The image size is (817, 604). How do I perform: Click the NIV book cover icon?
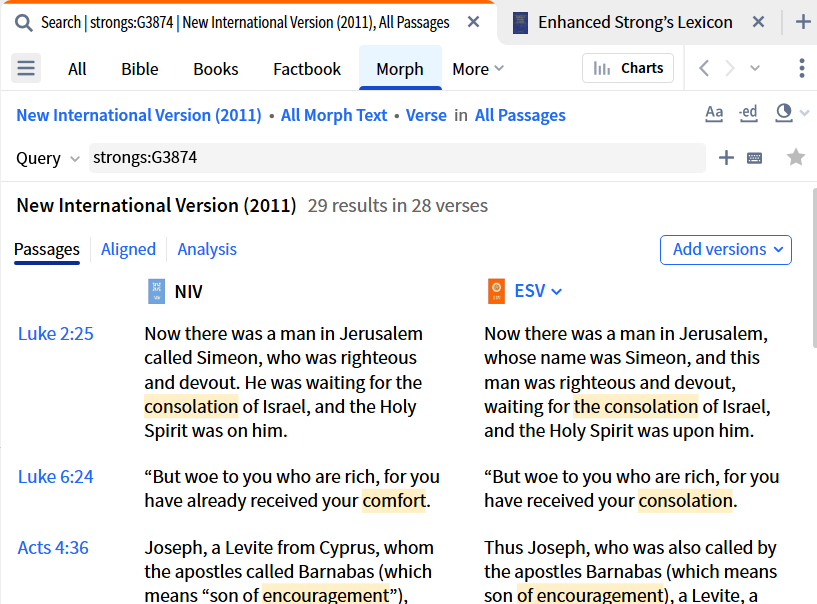point(156,291)
